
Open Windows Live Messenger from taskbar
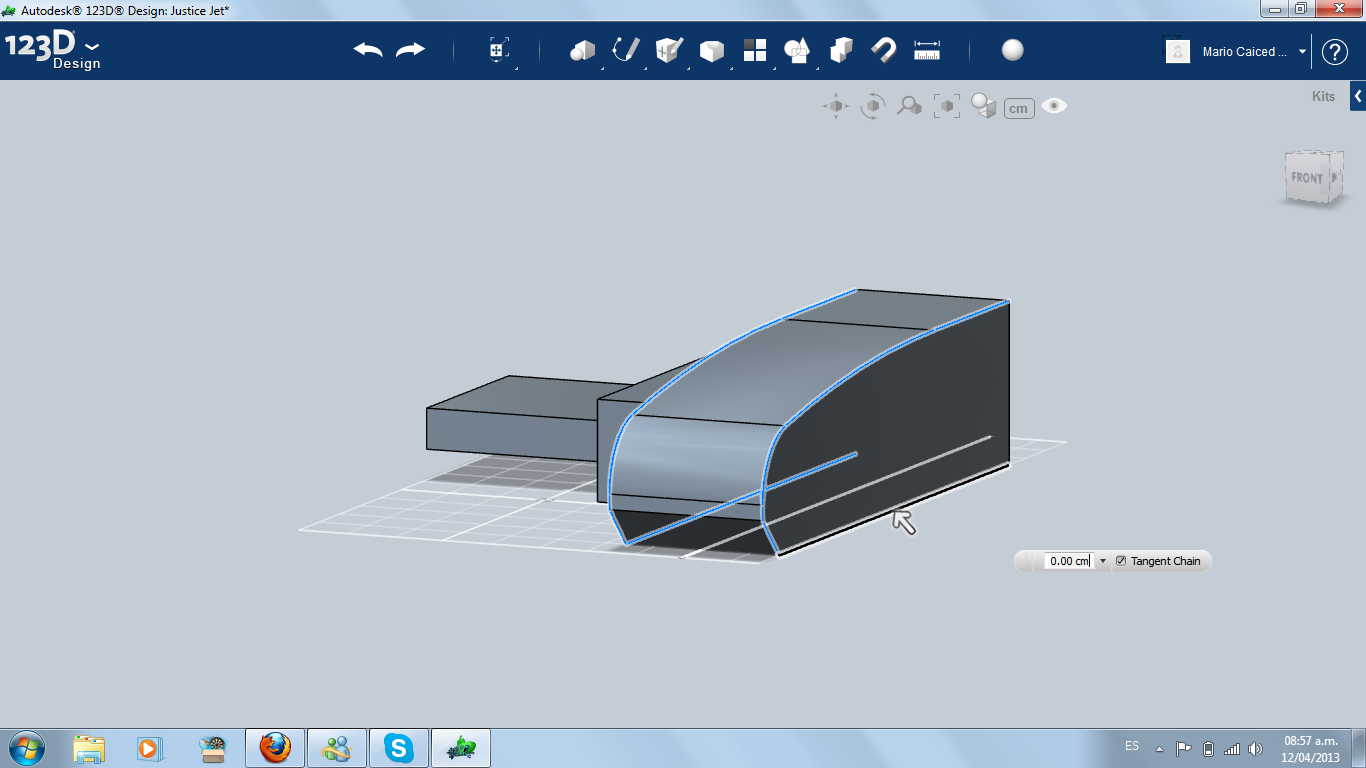point(336,748)
